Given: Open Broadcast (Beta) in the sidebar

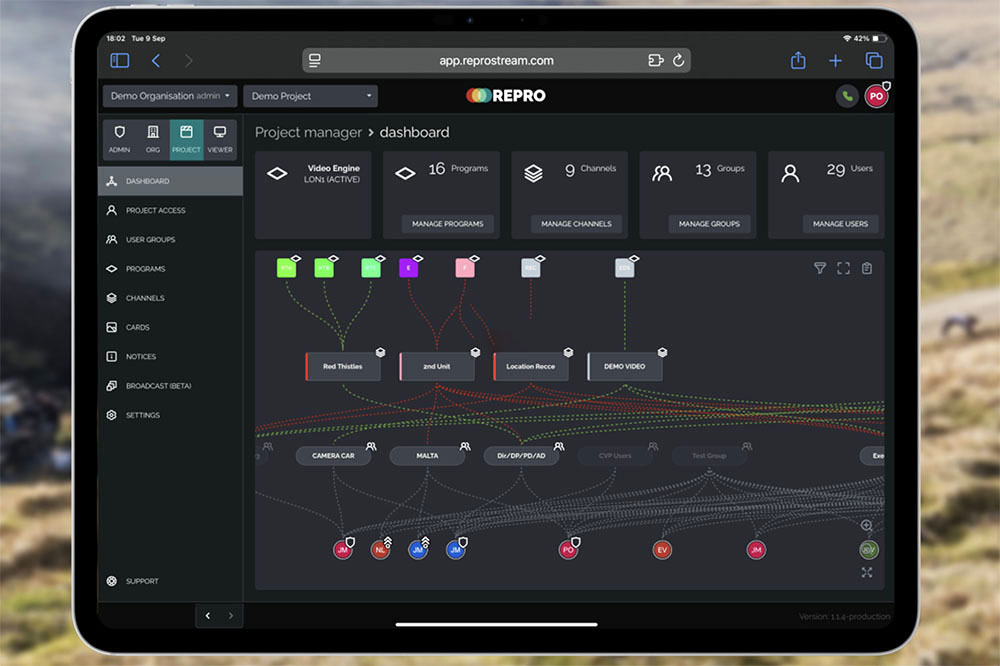Looking at the screenshot, I should coord(158,386).
